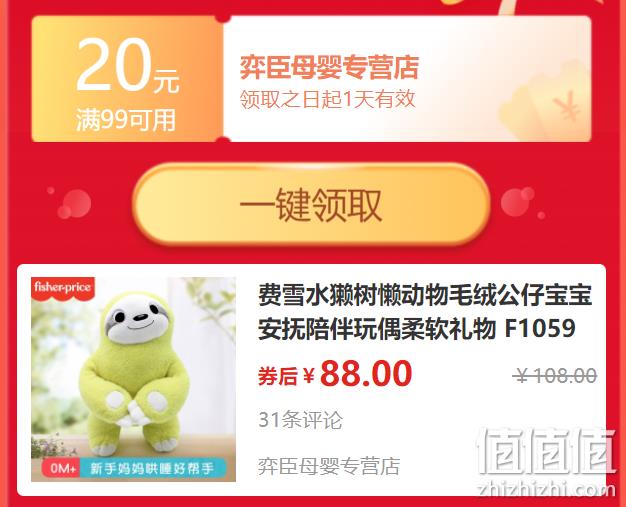Tap the 0M+ age badge on the image
Viewport: 626px width, 507px height.
point(61,468)
